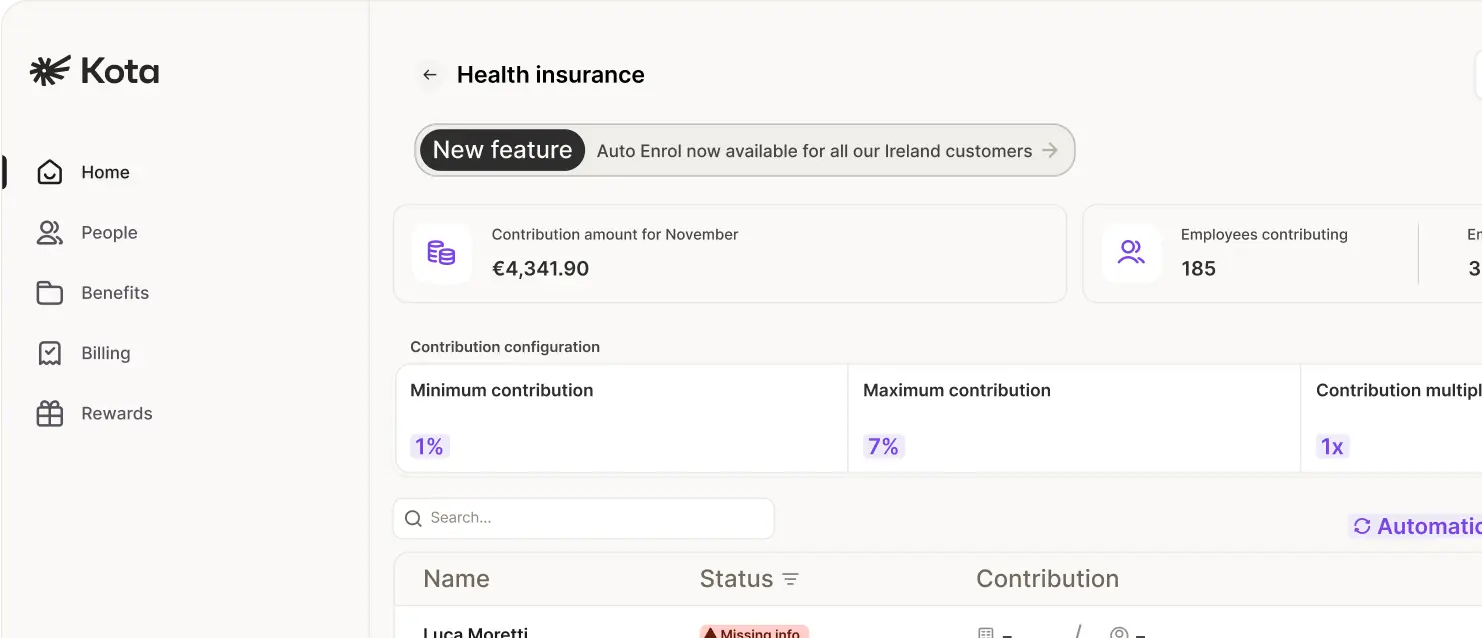Click the Benefits folder icon
The width and height of the screenshot is (1482, 638).
(49, 293)
